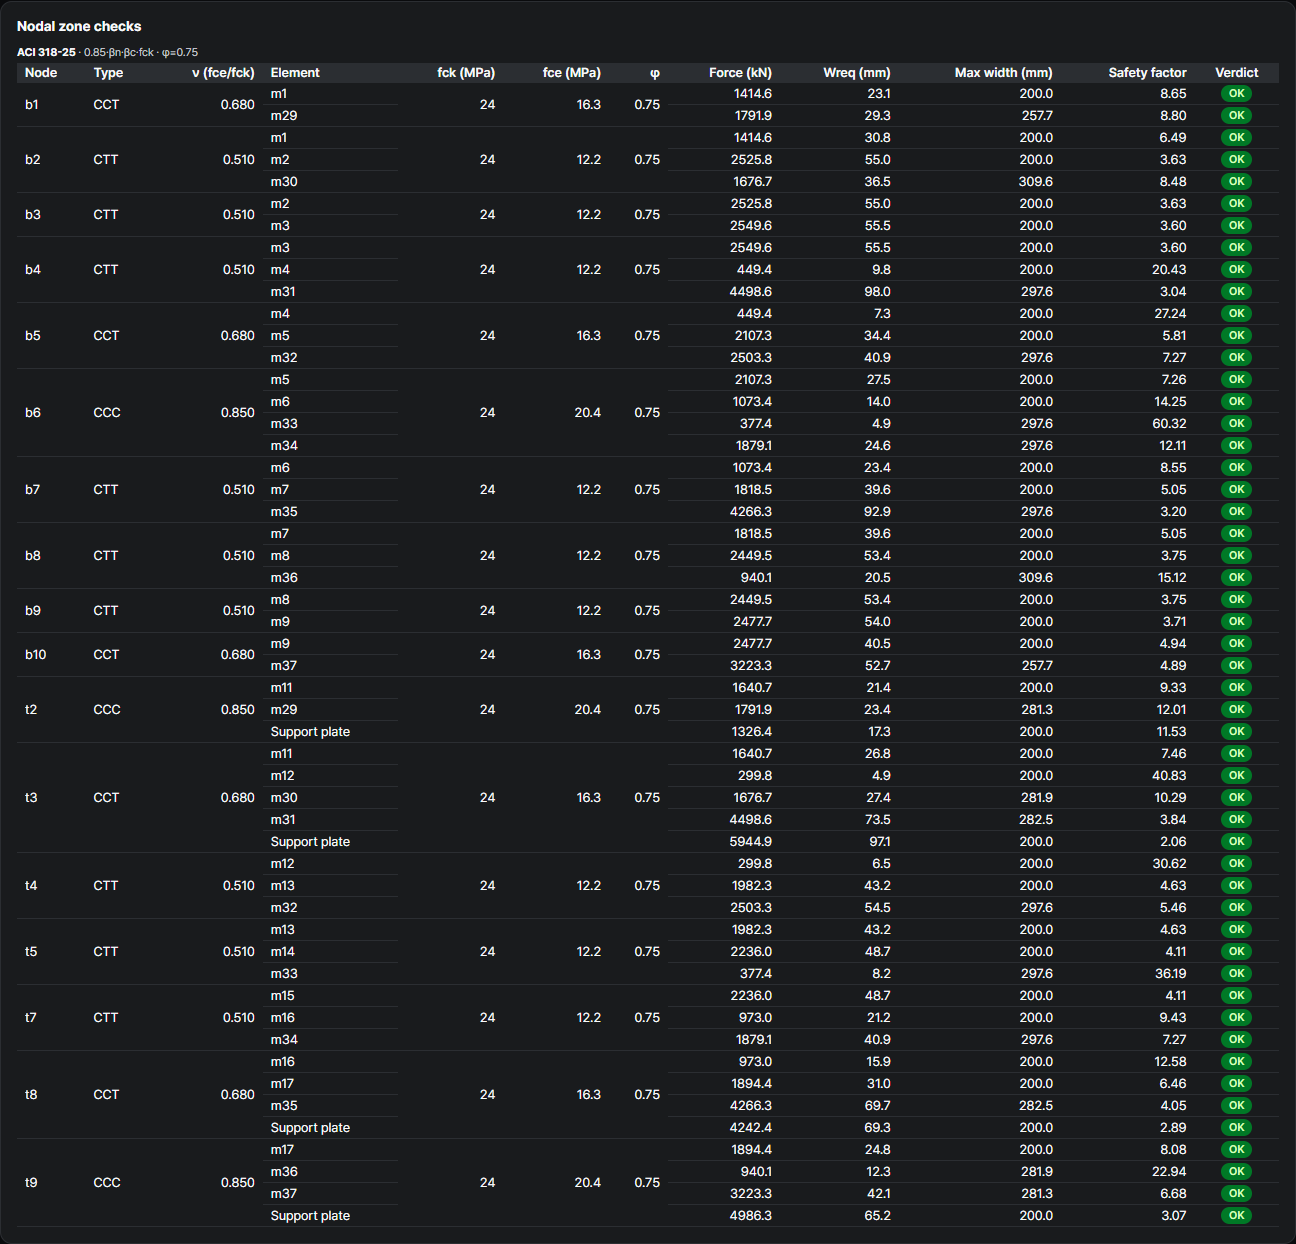Click the Element column header
Viewport: 1296px width, 1244px height.
coord(295,73)
